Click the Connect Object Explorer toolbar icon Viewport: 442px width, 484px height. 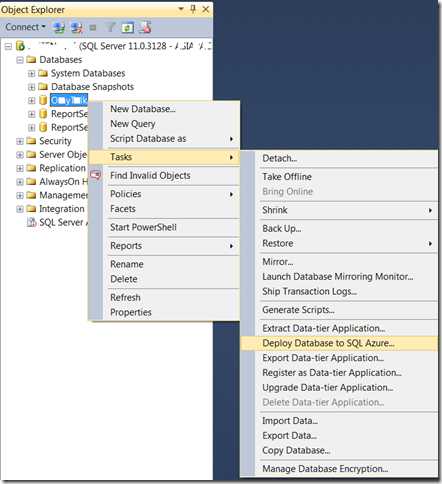point(59,27)
